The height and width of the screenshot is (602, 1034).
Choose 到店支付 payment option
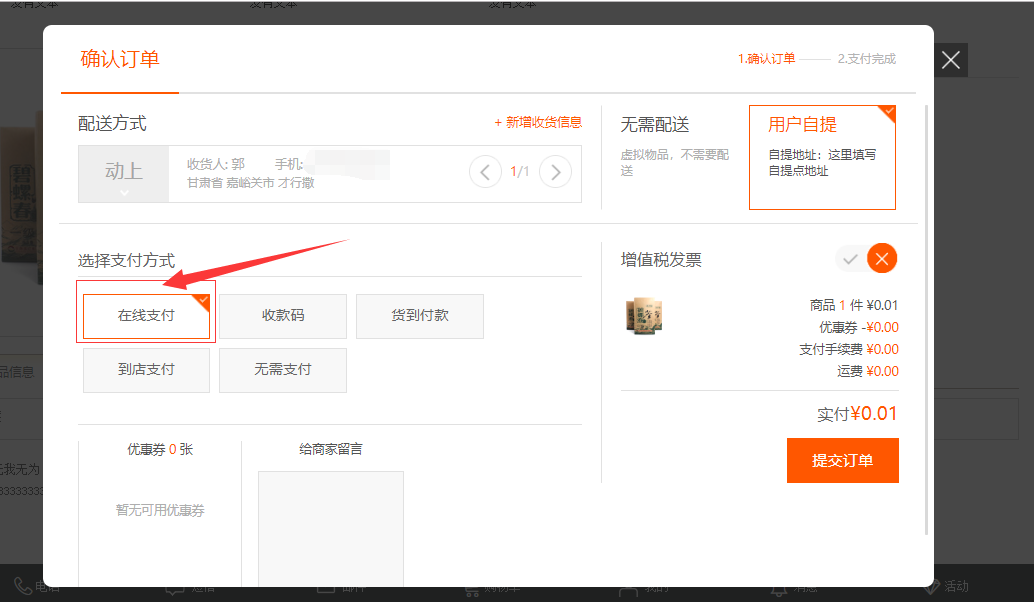(x=146, y=370)
